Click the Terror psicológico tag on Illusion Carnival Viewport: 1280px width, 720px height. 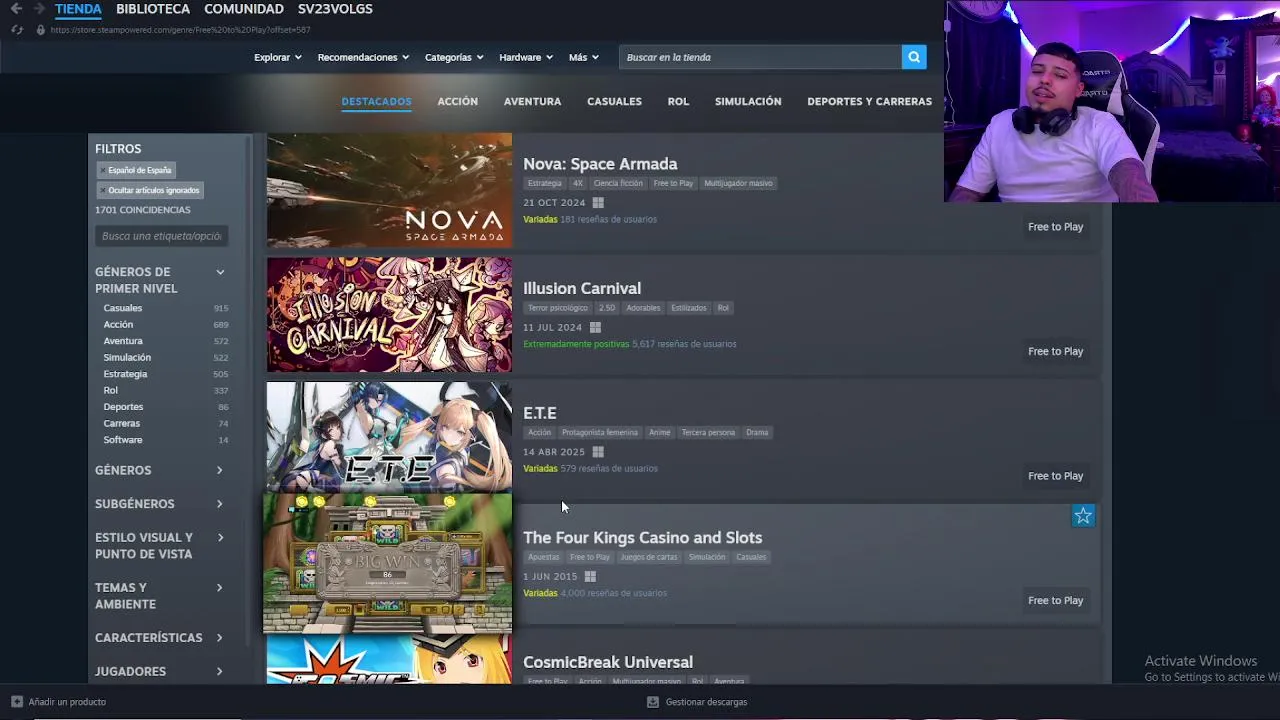coord(558,308)
